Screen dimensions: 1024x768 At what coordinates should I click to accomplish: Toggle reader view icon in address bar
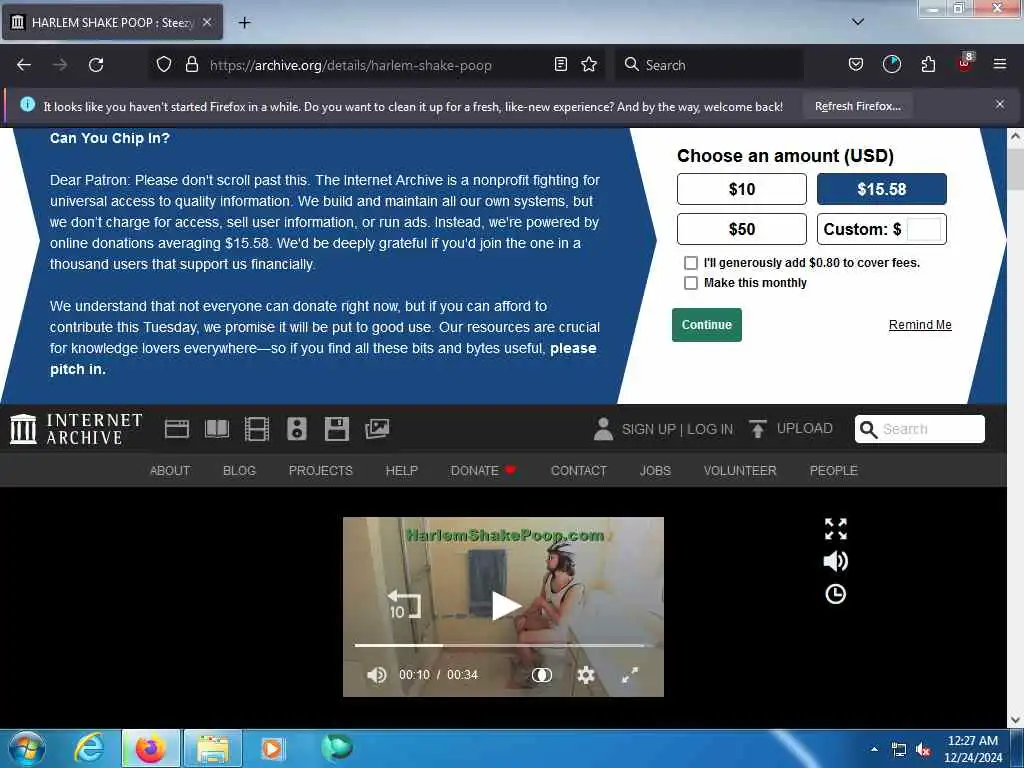[560, 64]
